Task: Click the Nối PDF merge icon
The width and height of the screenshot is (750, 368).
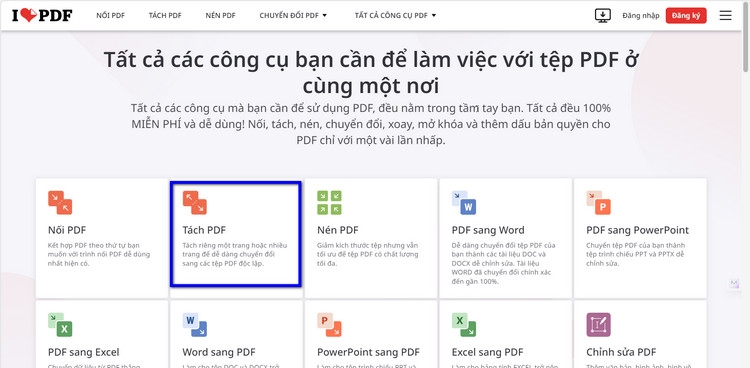Action: 60,202
